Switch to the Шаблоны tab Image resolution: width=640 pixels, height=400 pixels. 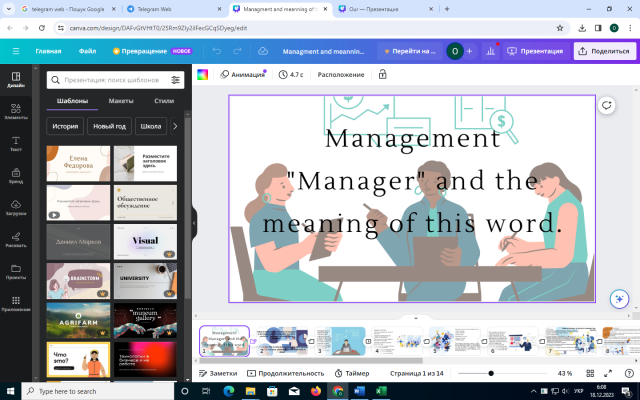[x=72, y=101]
